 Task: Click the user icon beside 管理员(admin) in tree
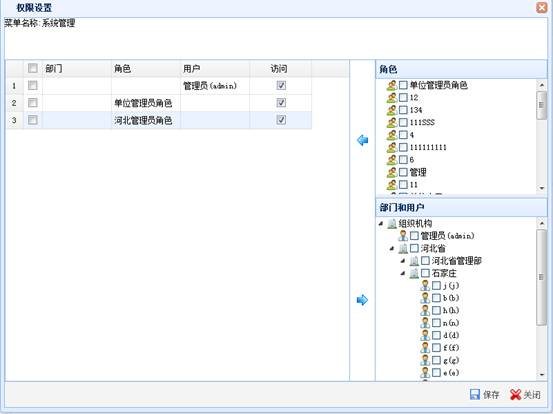click(403, 236)
